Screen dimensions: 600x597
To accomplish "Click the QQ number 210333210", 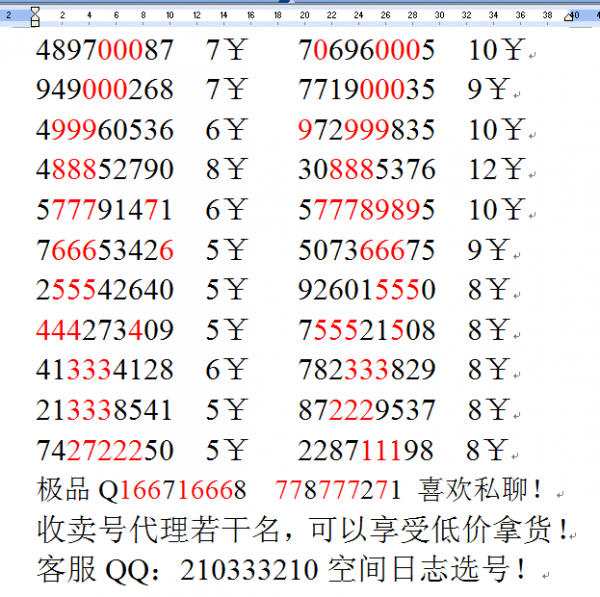I will pyautogui.click(x=249, y=570).
